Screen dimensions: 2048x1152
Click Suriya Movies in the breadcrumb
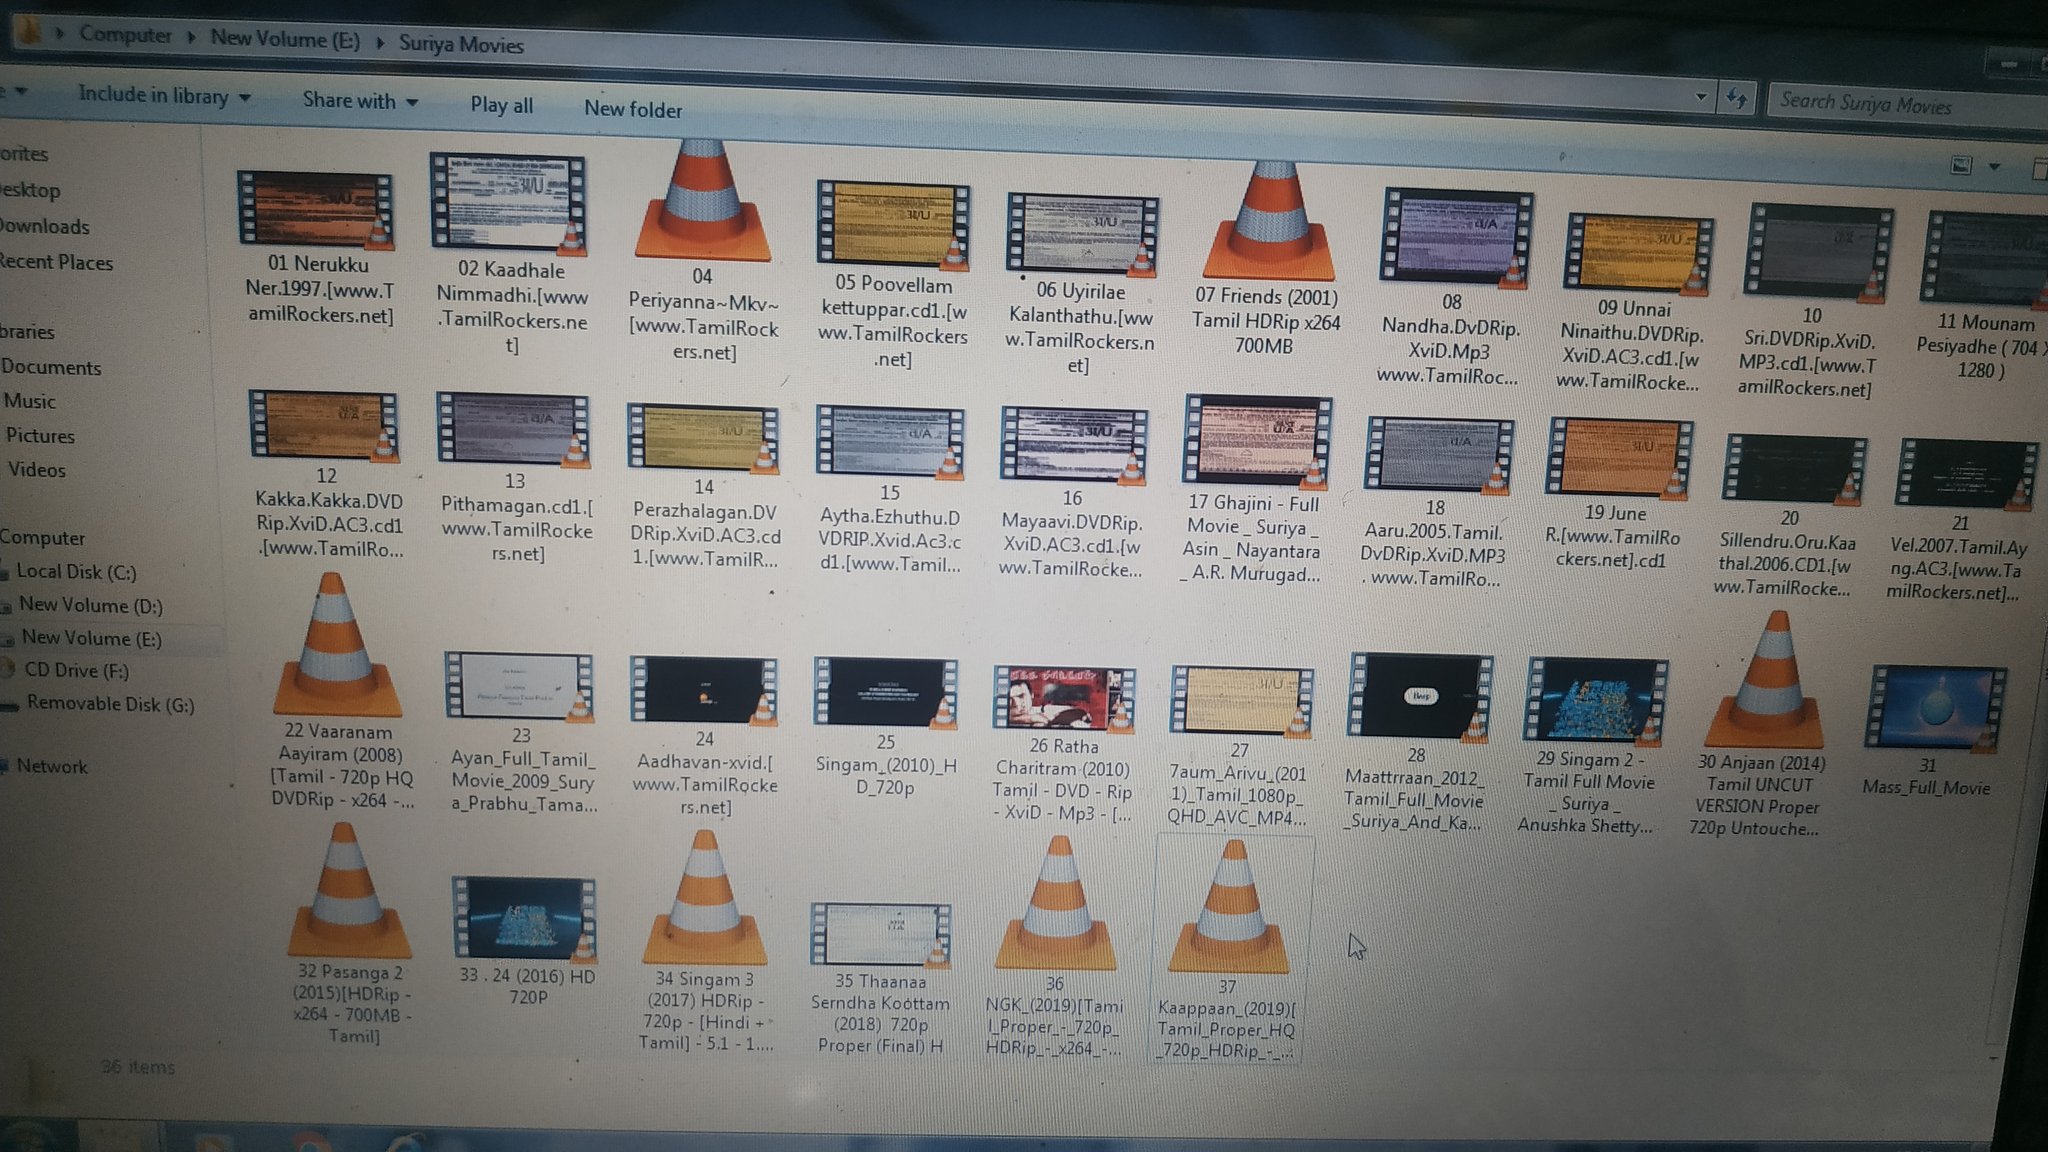(x=461, y=44)
